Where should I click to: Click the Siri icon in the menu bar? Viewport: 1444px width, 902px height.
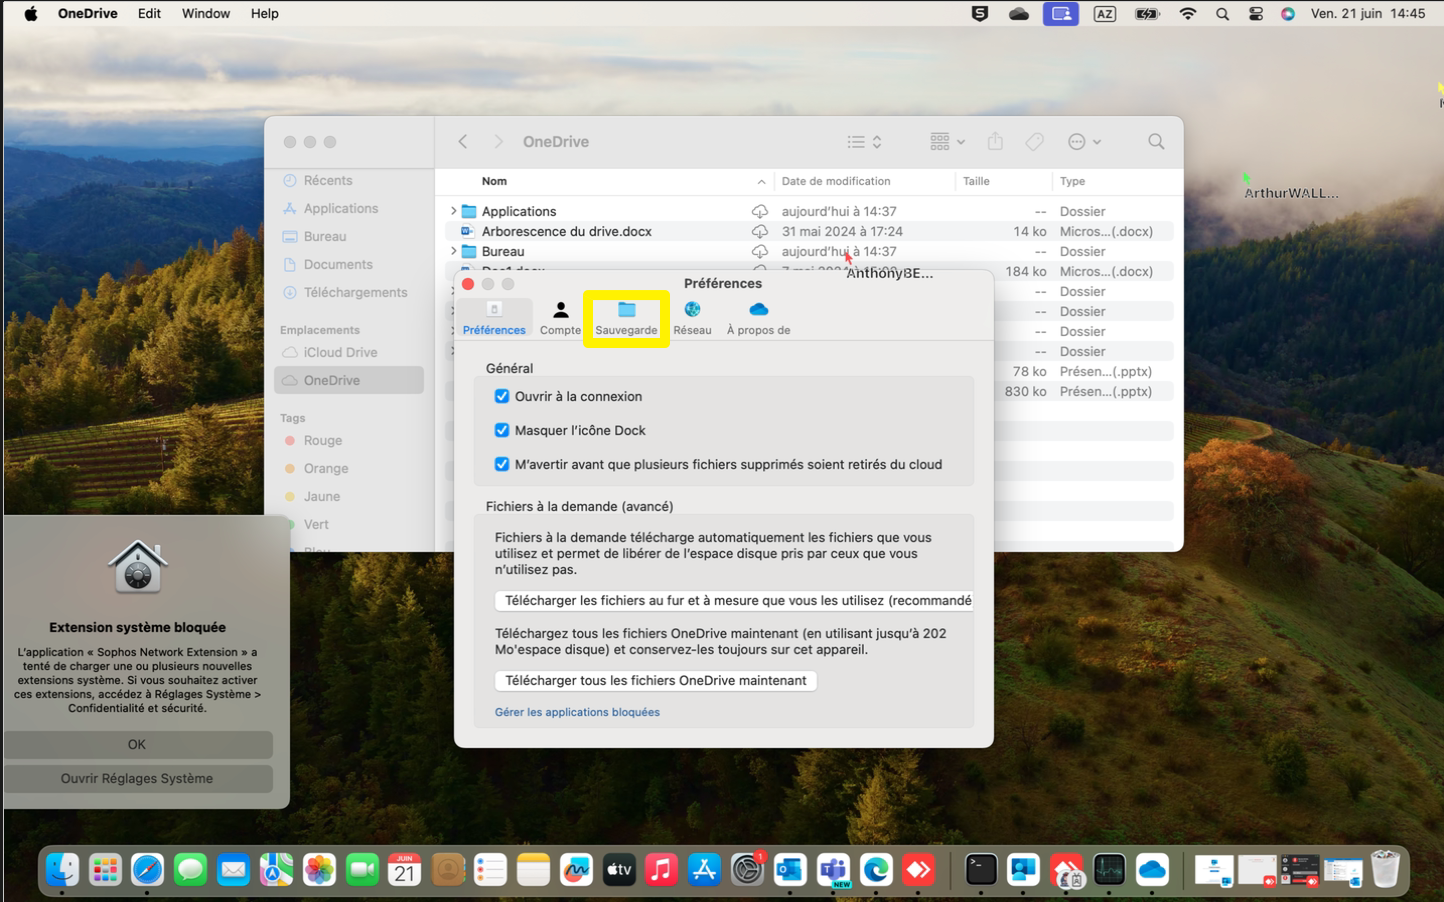[1288, 14]
